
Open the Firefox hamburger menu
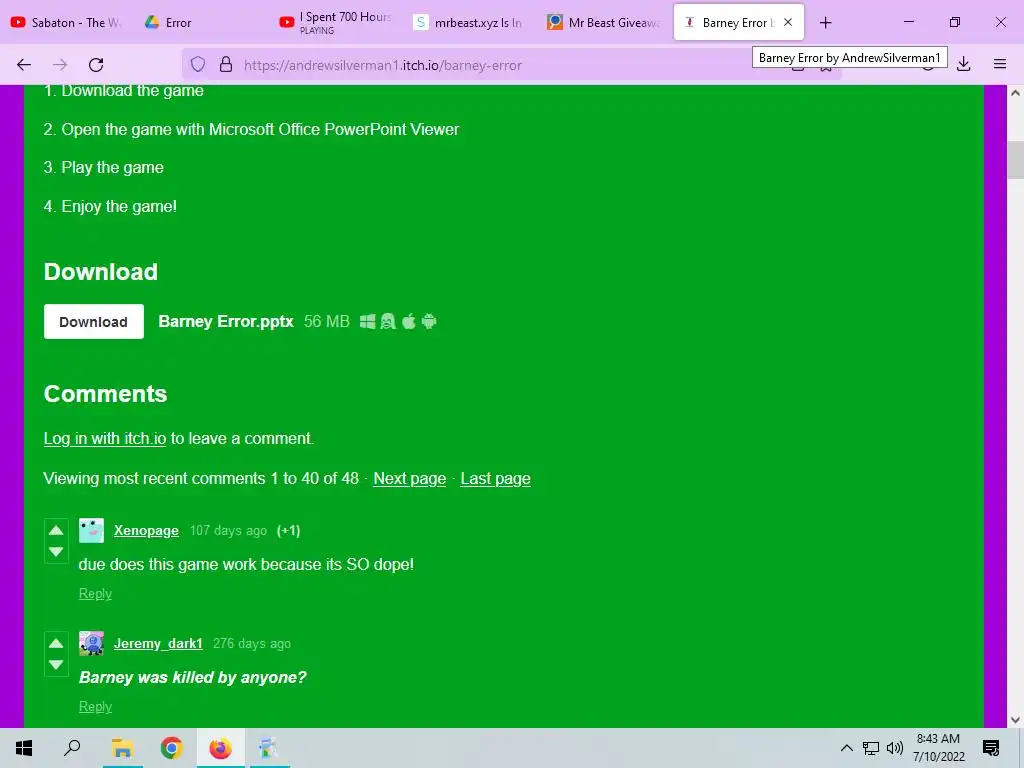click(1000, 64)
